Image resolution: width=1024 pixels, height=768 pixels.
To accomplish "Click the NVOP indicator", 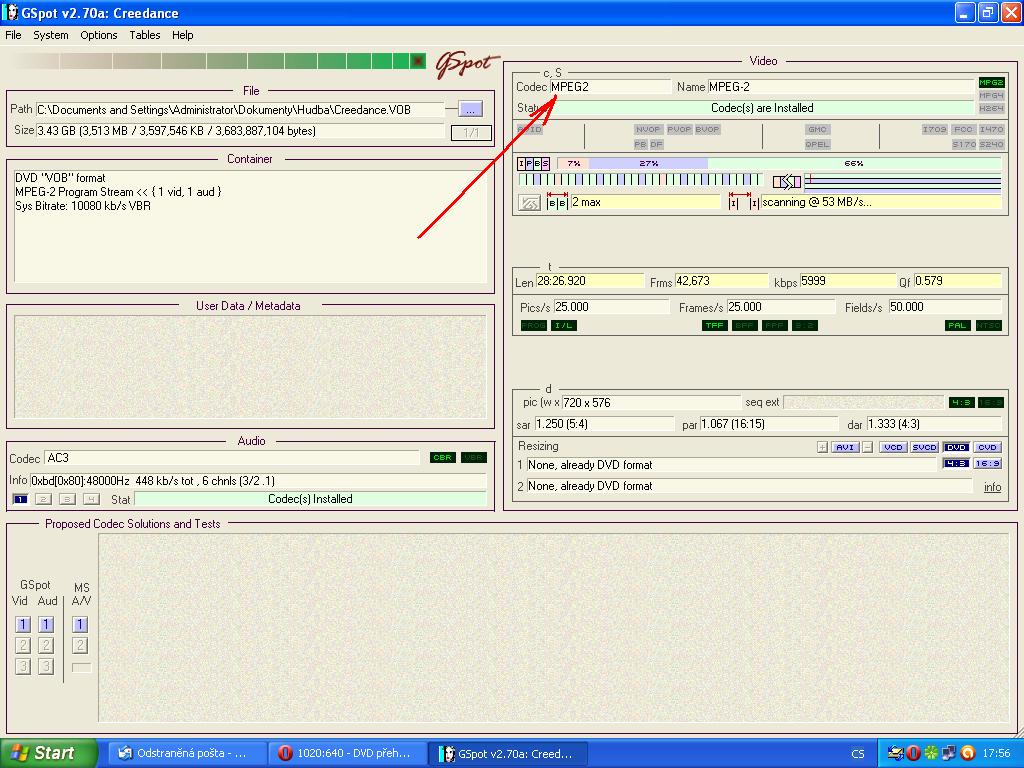I will 648,129.
